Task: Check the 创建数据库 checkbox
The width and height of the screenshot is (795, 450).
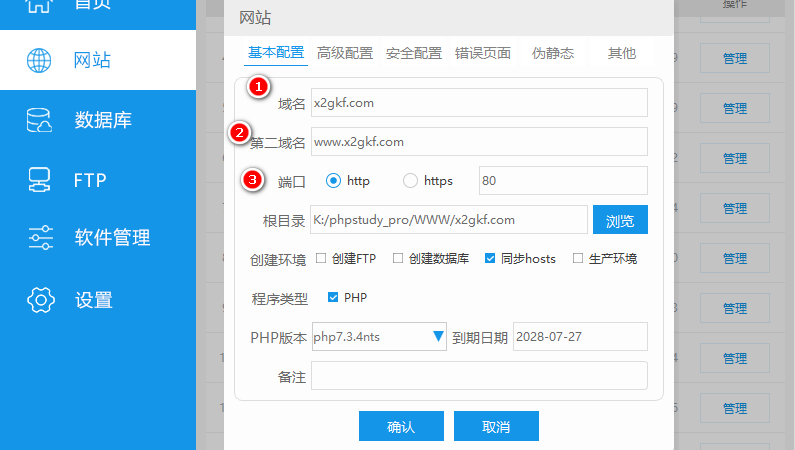Action: click(398, 258)
